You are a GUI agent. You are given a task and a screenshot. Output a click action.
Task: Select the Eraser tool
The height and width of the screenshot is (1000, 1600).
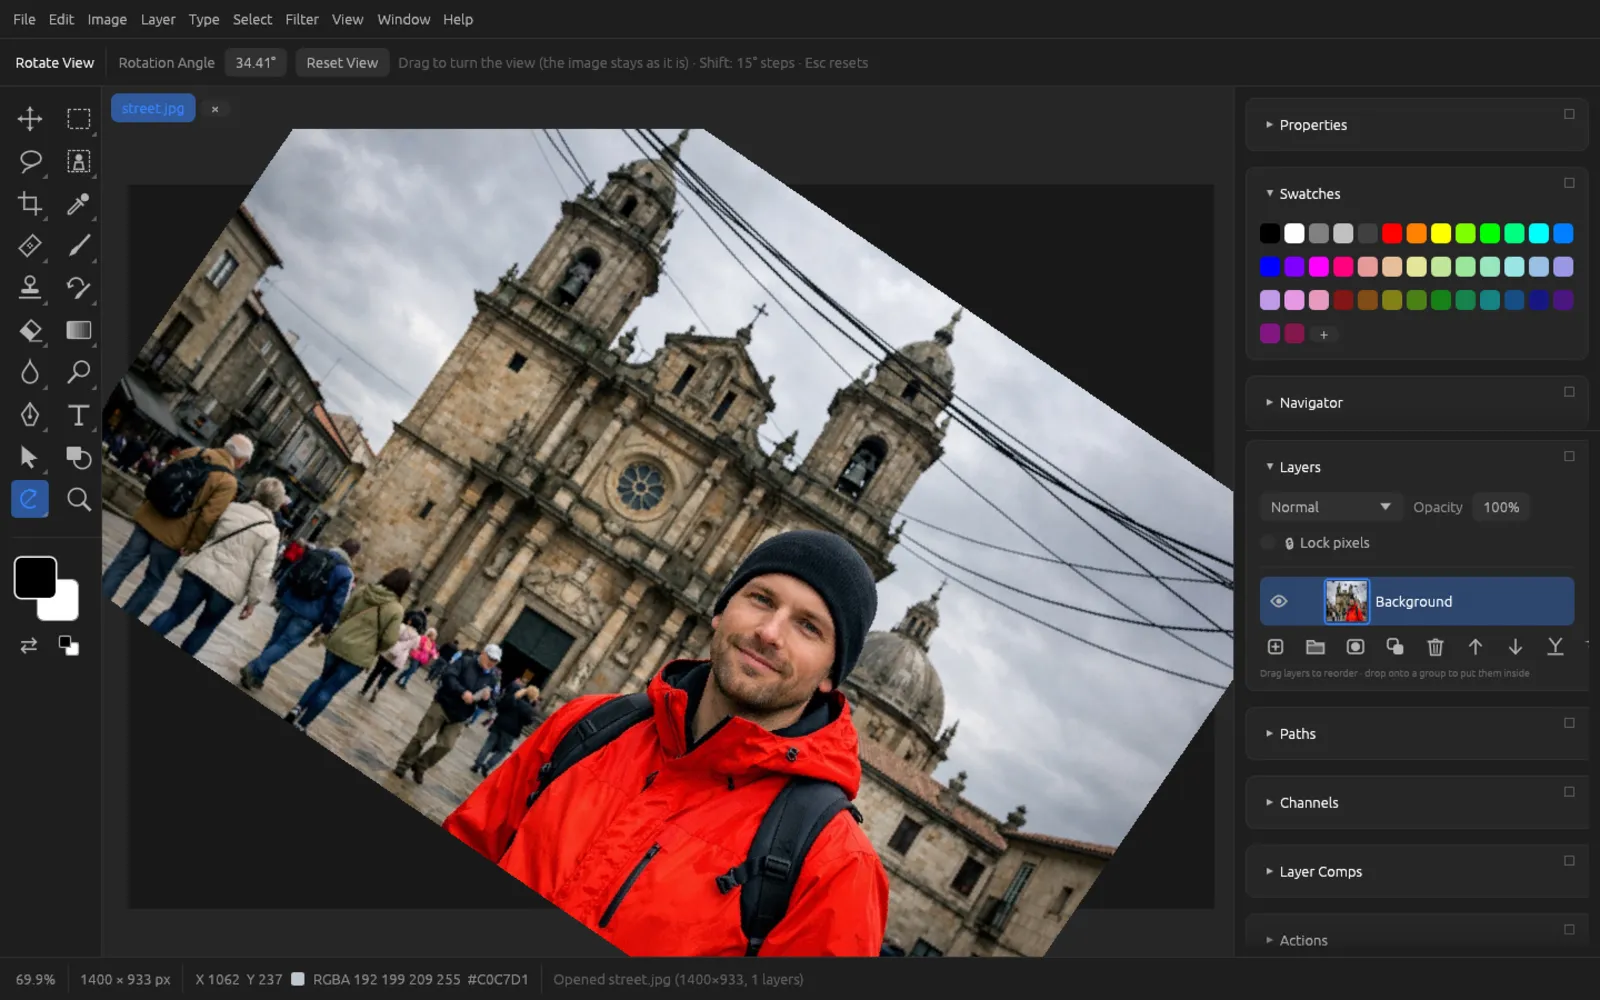30,330
